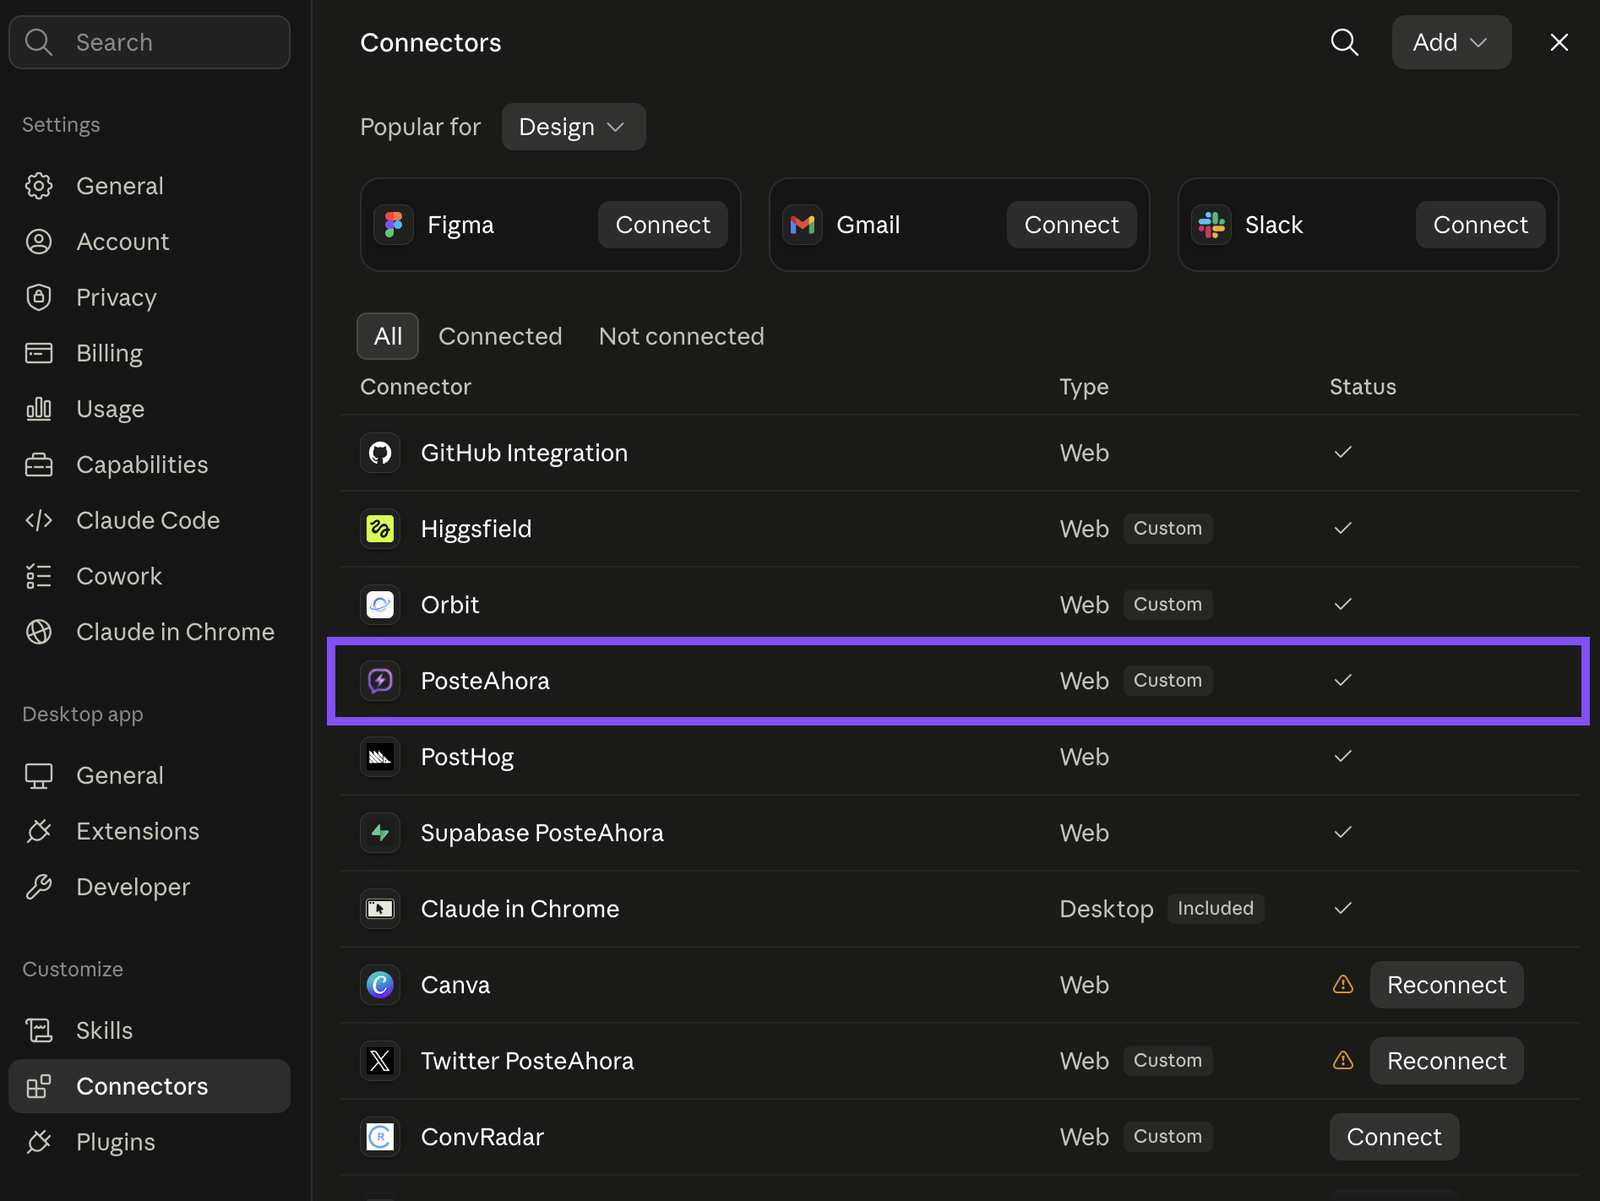Open General under Settings
The height and width of the screenshot is (1201, 1600).
point(149,186)
